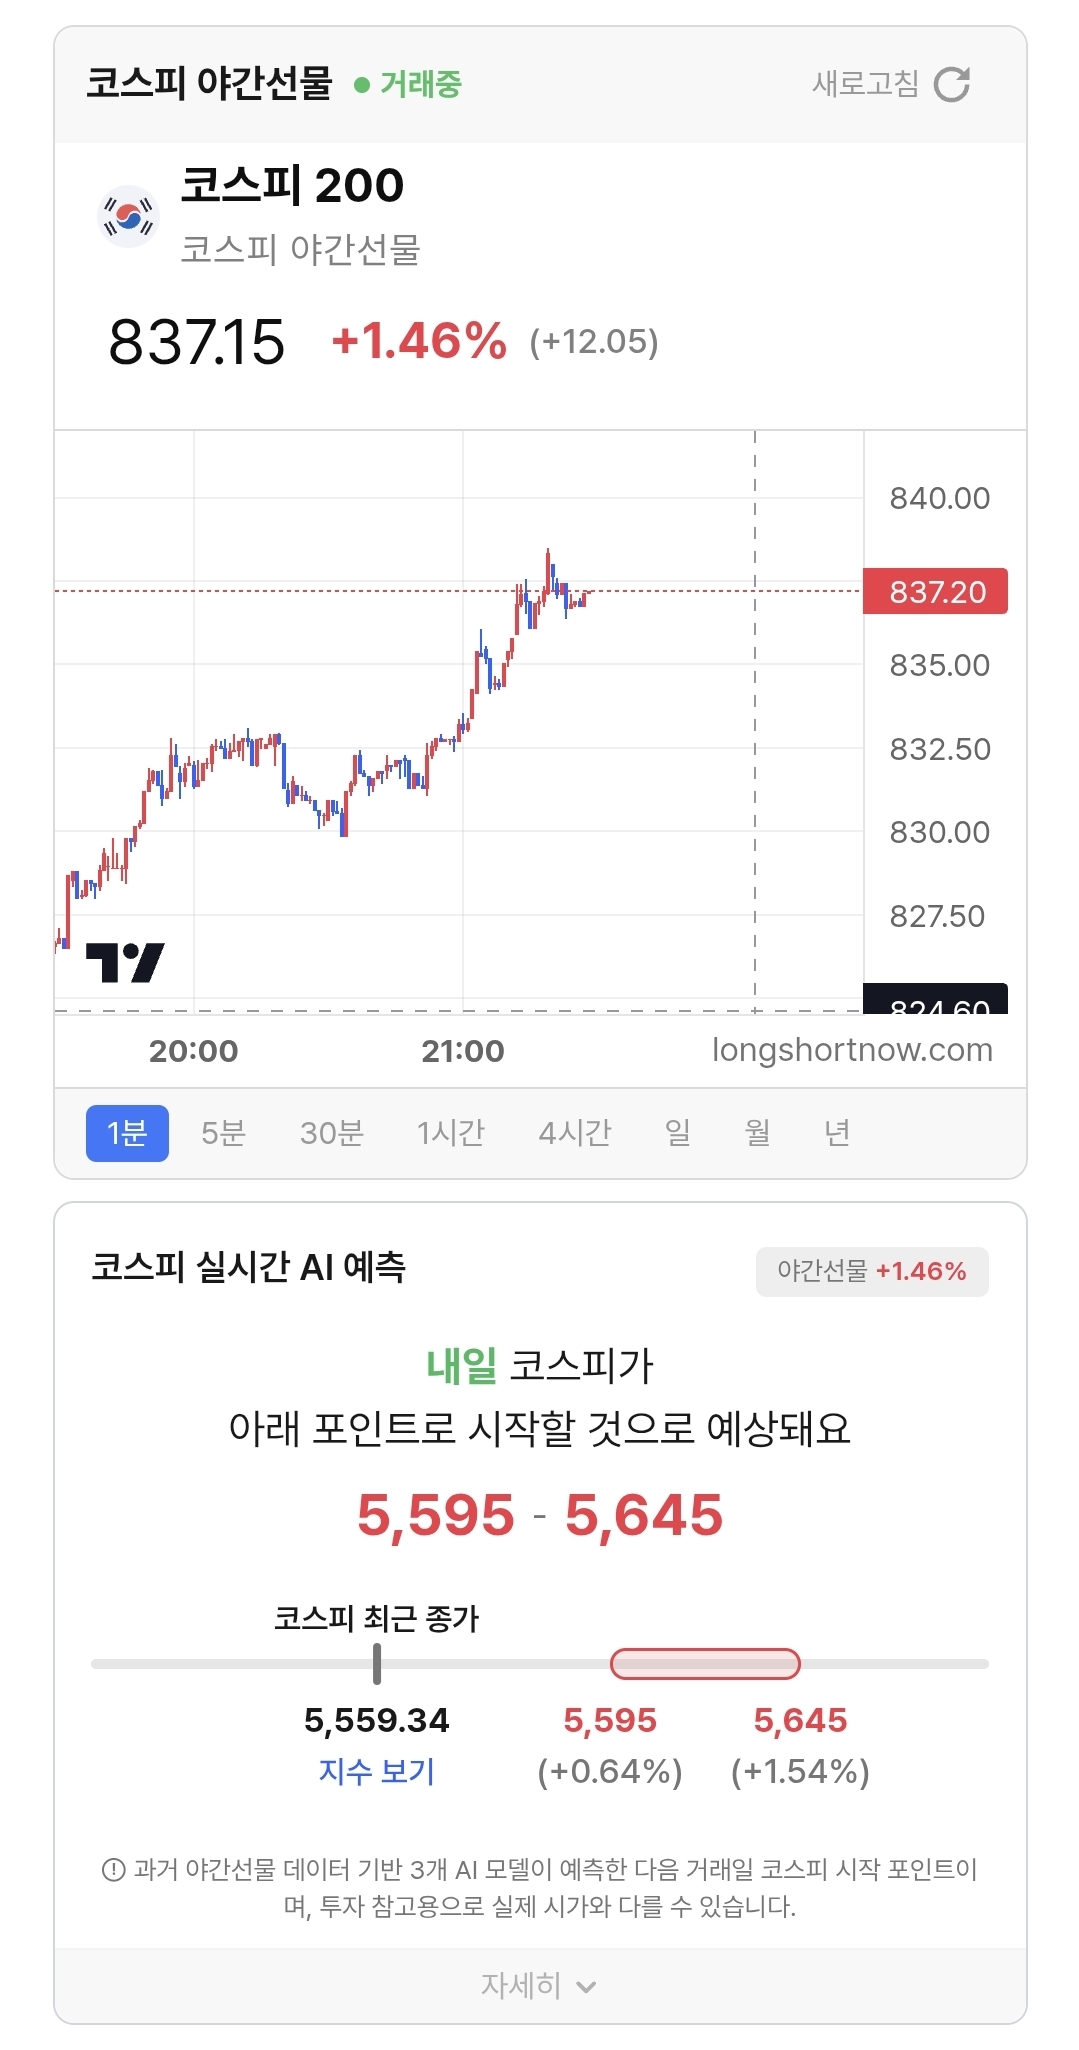Image resolution: width=1079 pixels, height=2050 pixels.
Task: Select the 1분 chart interval
Action: (x=127, y=1133)
